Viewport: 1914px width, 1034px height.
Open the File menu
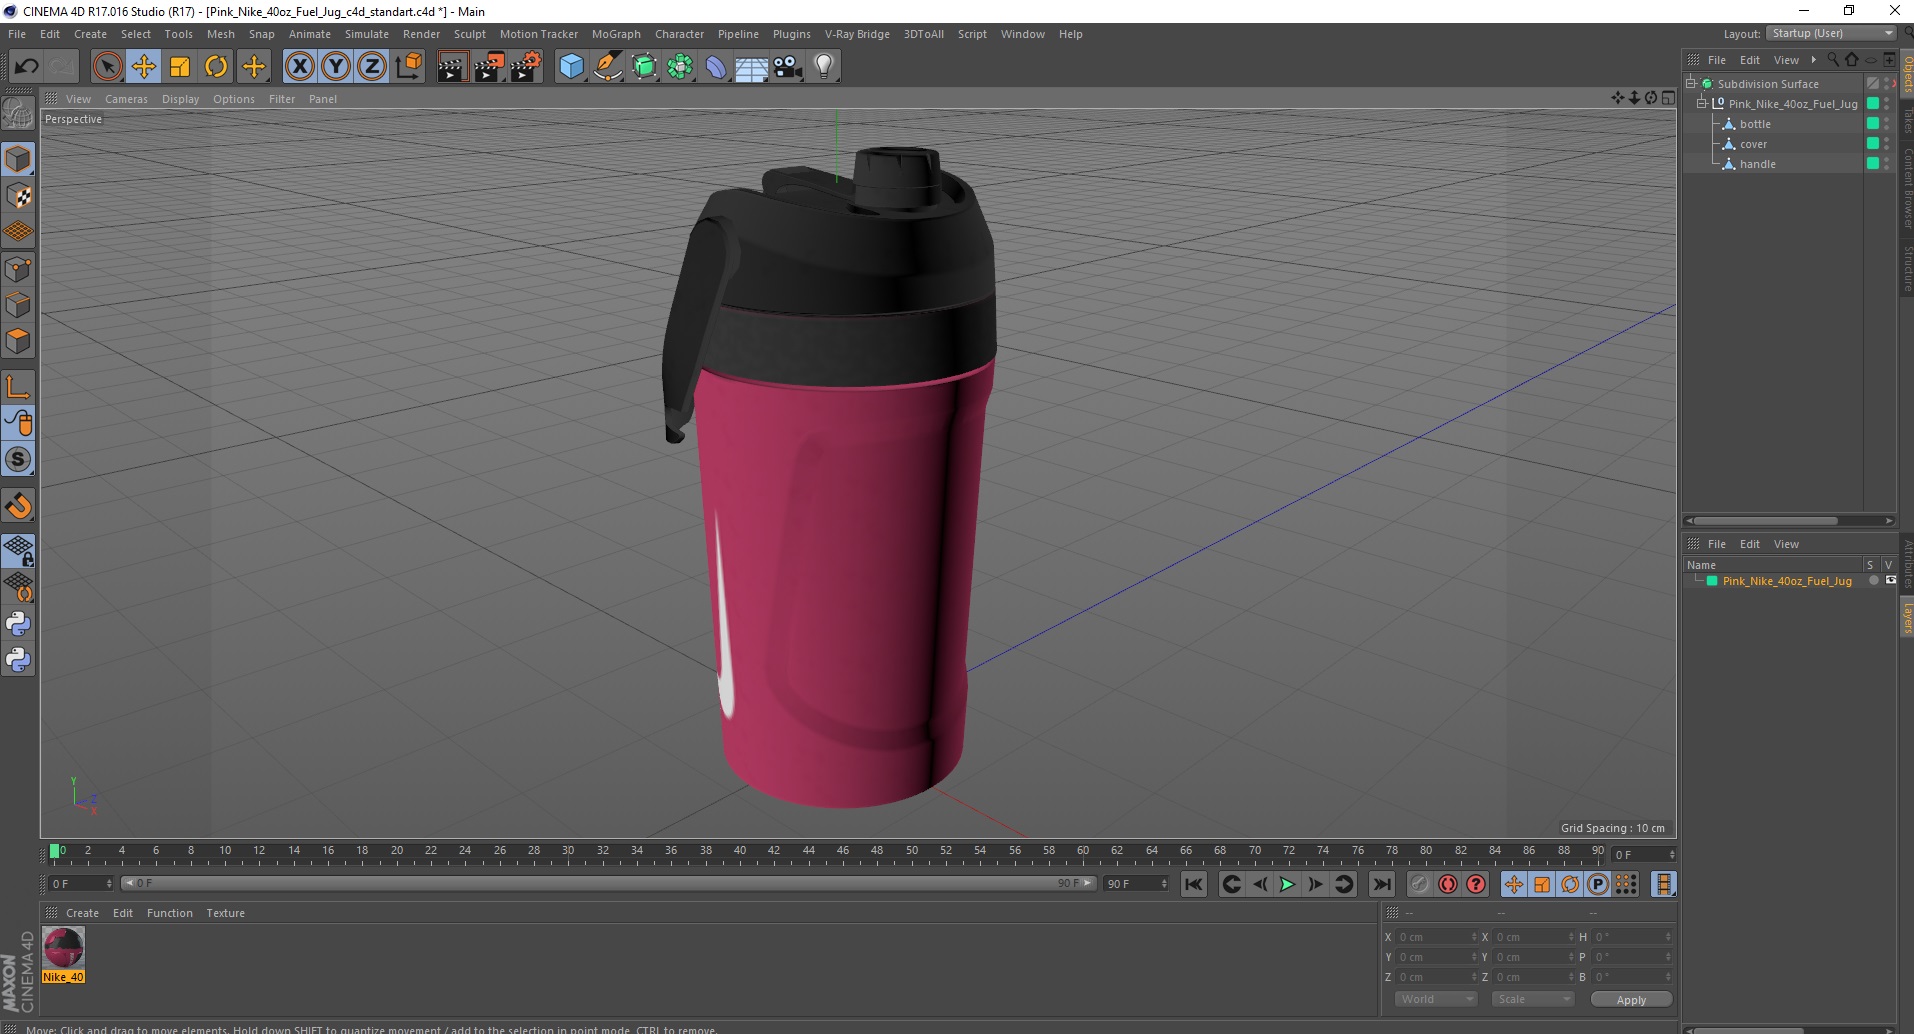coord(17,34)
